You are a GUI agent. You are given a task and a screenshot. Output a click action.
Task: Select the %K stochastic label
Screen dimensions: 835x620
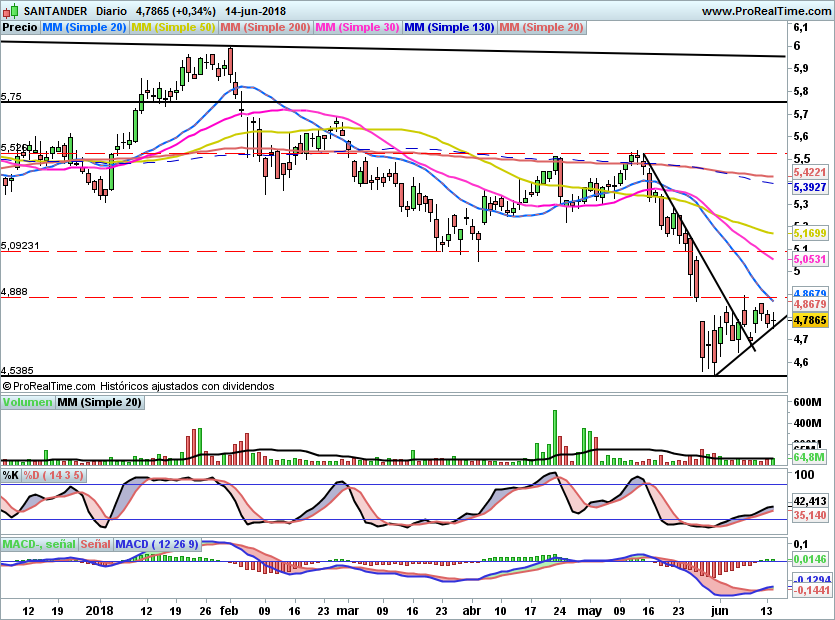11,475
